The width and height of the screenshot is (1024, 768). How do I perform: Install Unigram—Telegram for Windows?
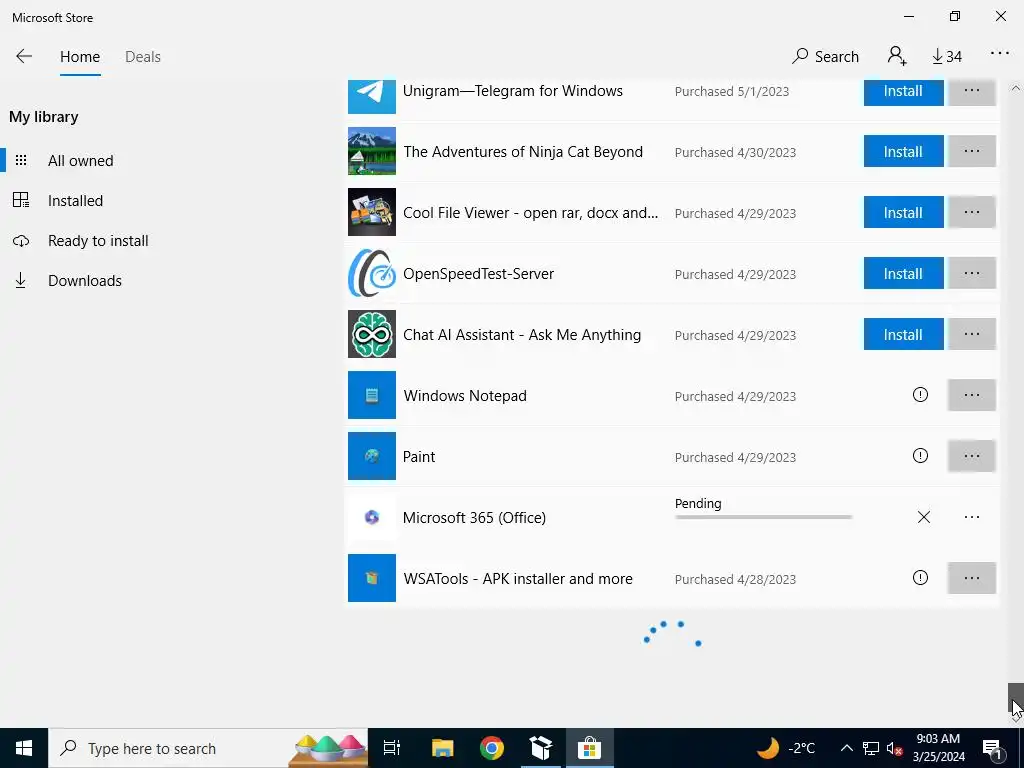coord(903,92)
